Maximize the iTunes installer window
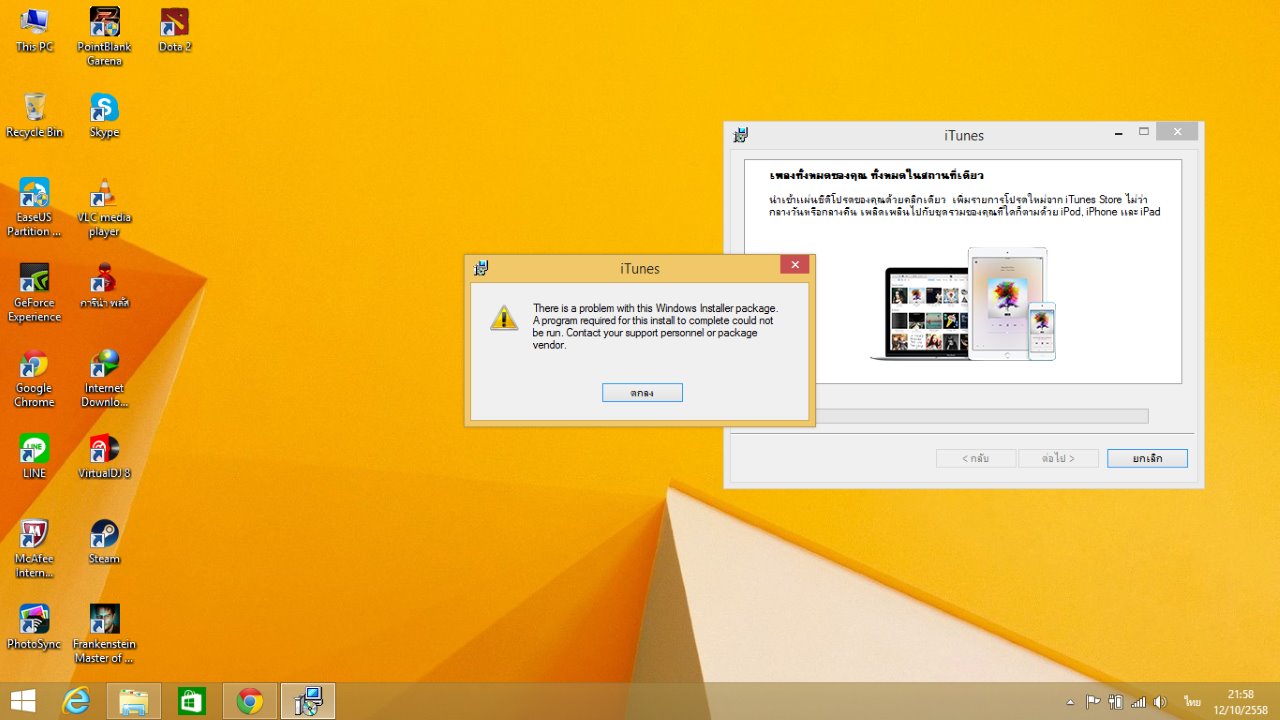The height and width of the screenshot is (720, 1280). (x=1144, y=132)
